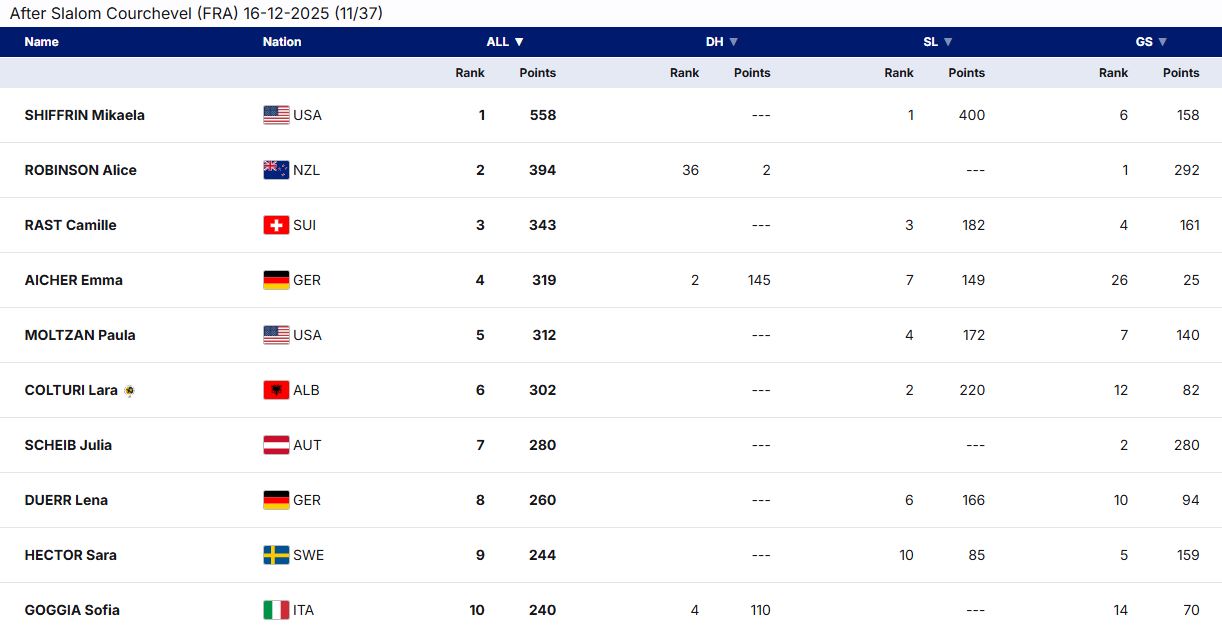This screenshot has width=1222, height=635.
Task: Click Germany flag beside Aicher Emma
Action: pos(276,280)
